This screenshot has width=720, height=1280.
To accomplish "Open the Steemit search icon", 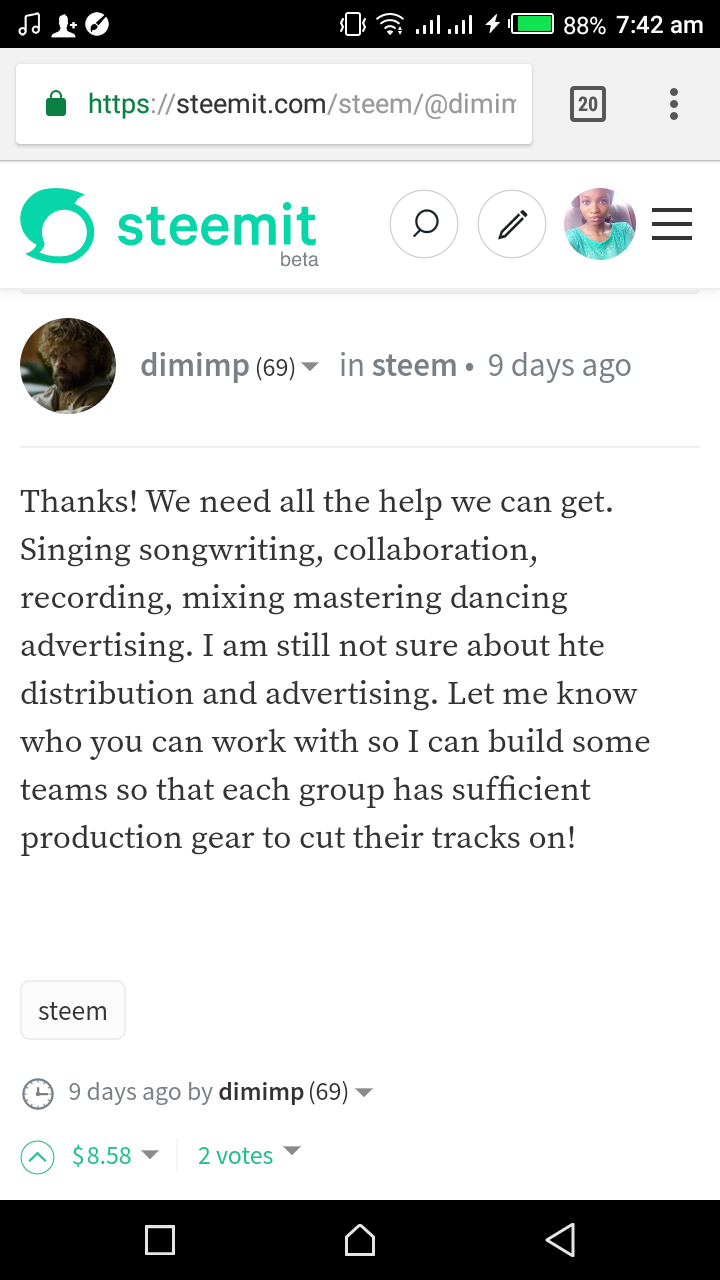I will 424,224.
